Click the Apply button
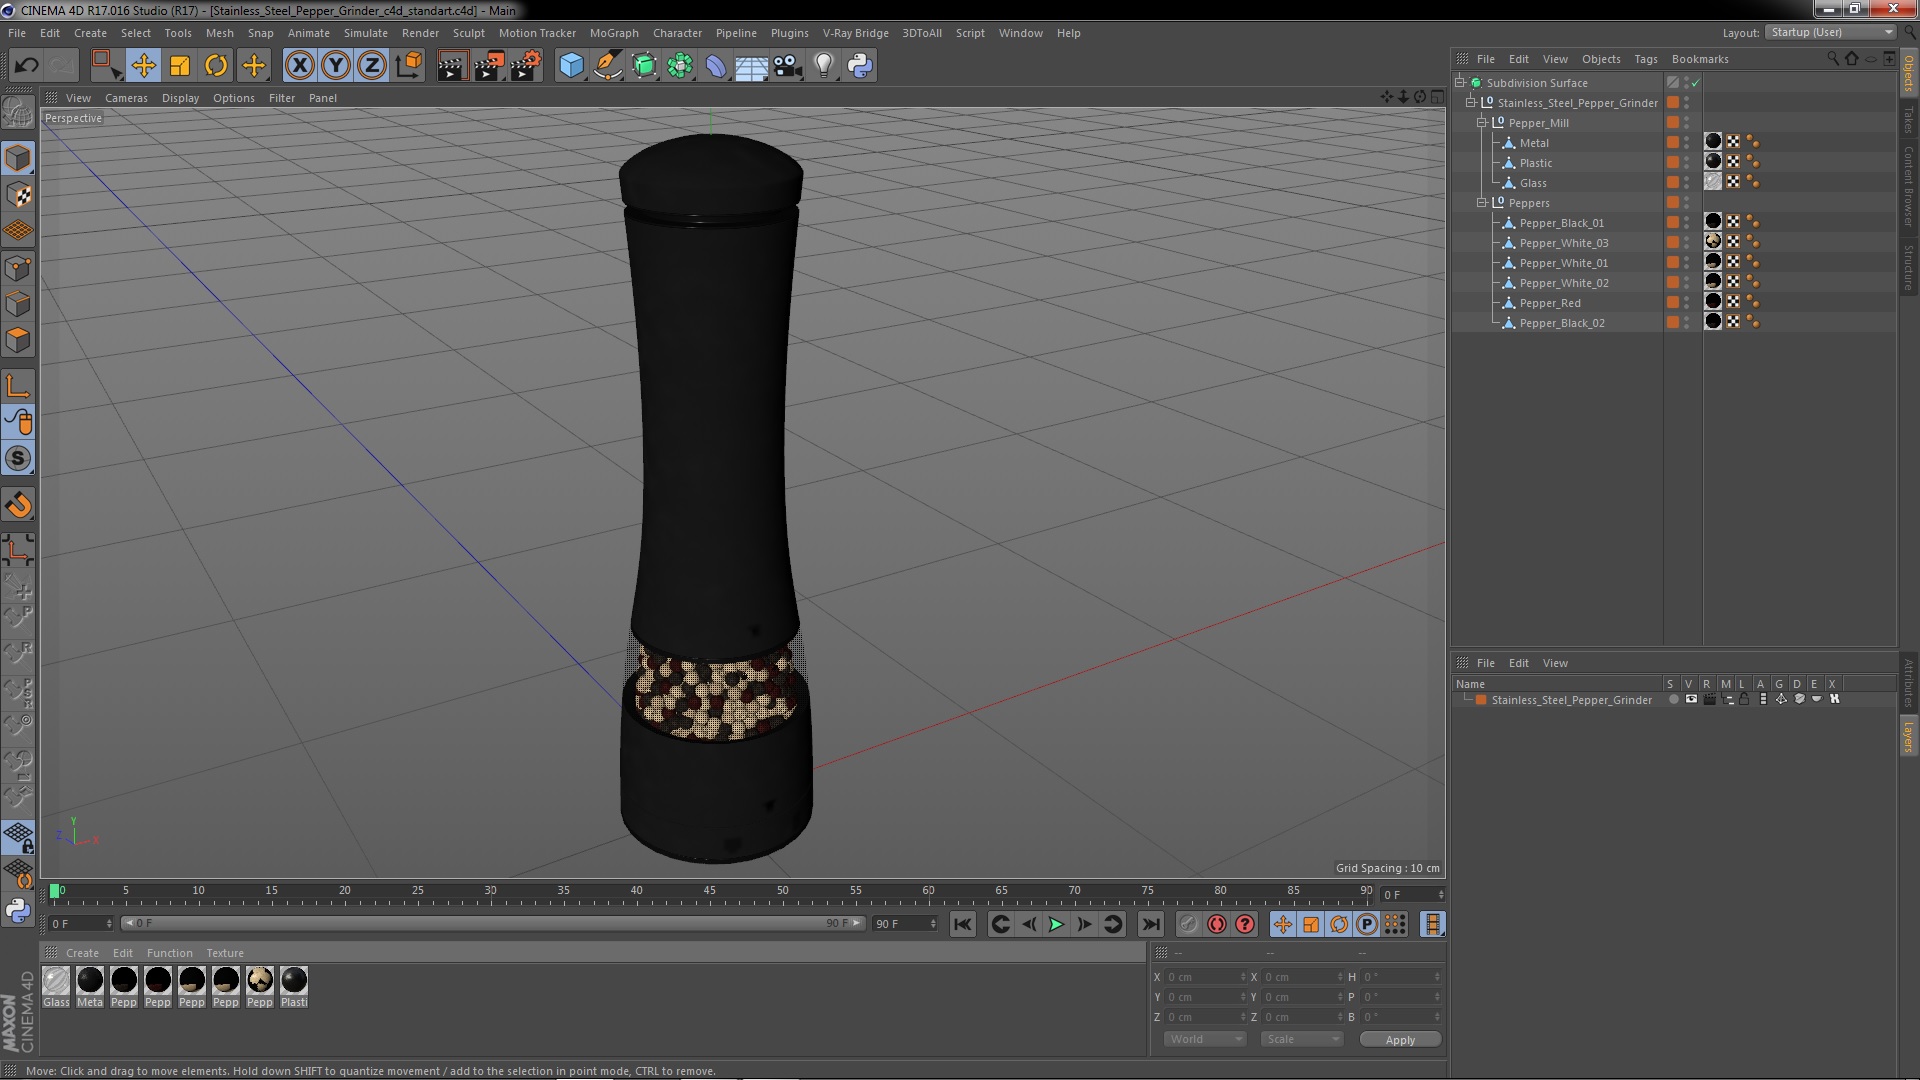 point(1400,1040)
